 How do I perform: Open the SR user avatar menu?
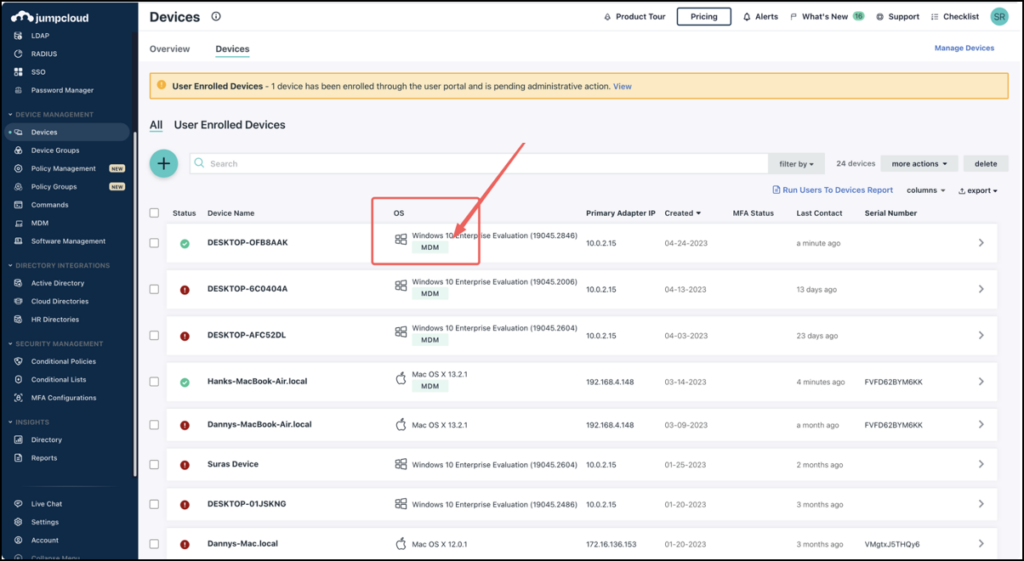coord(999,17)
